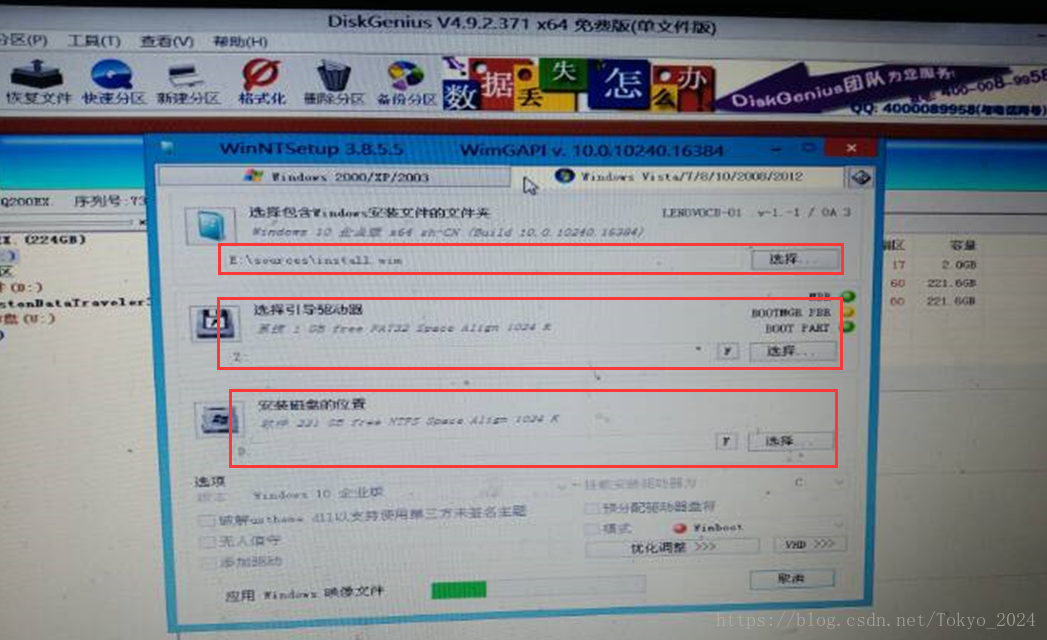Click the 取消 cancel button
This screenshot has width=1047, height=640.
[x=792, y=579]
